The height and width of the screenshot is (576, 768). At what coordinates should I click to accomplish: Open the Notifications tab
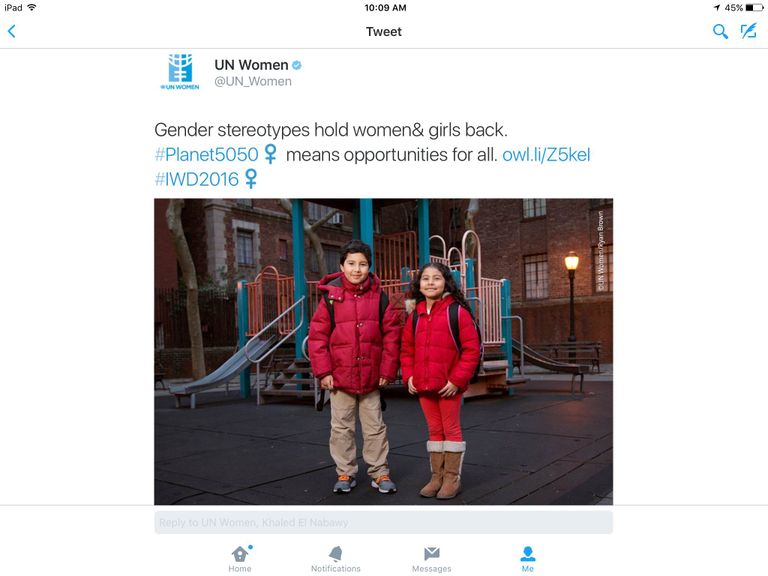click(x=336, y=558)
